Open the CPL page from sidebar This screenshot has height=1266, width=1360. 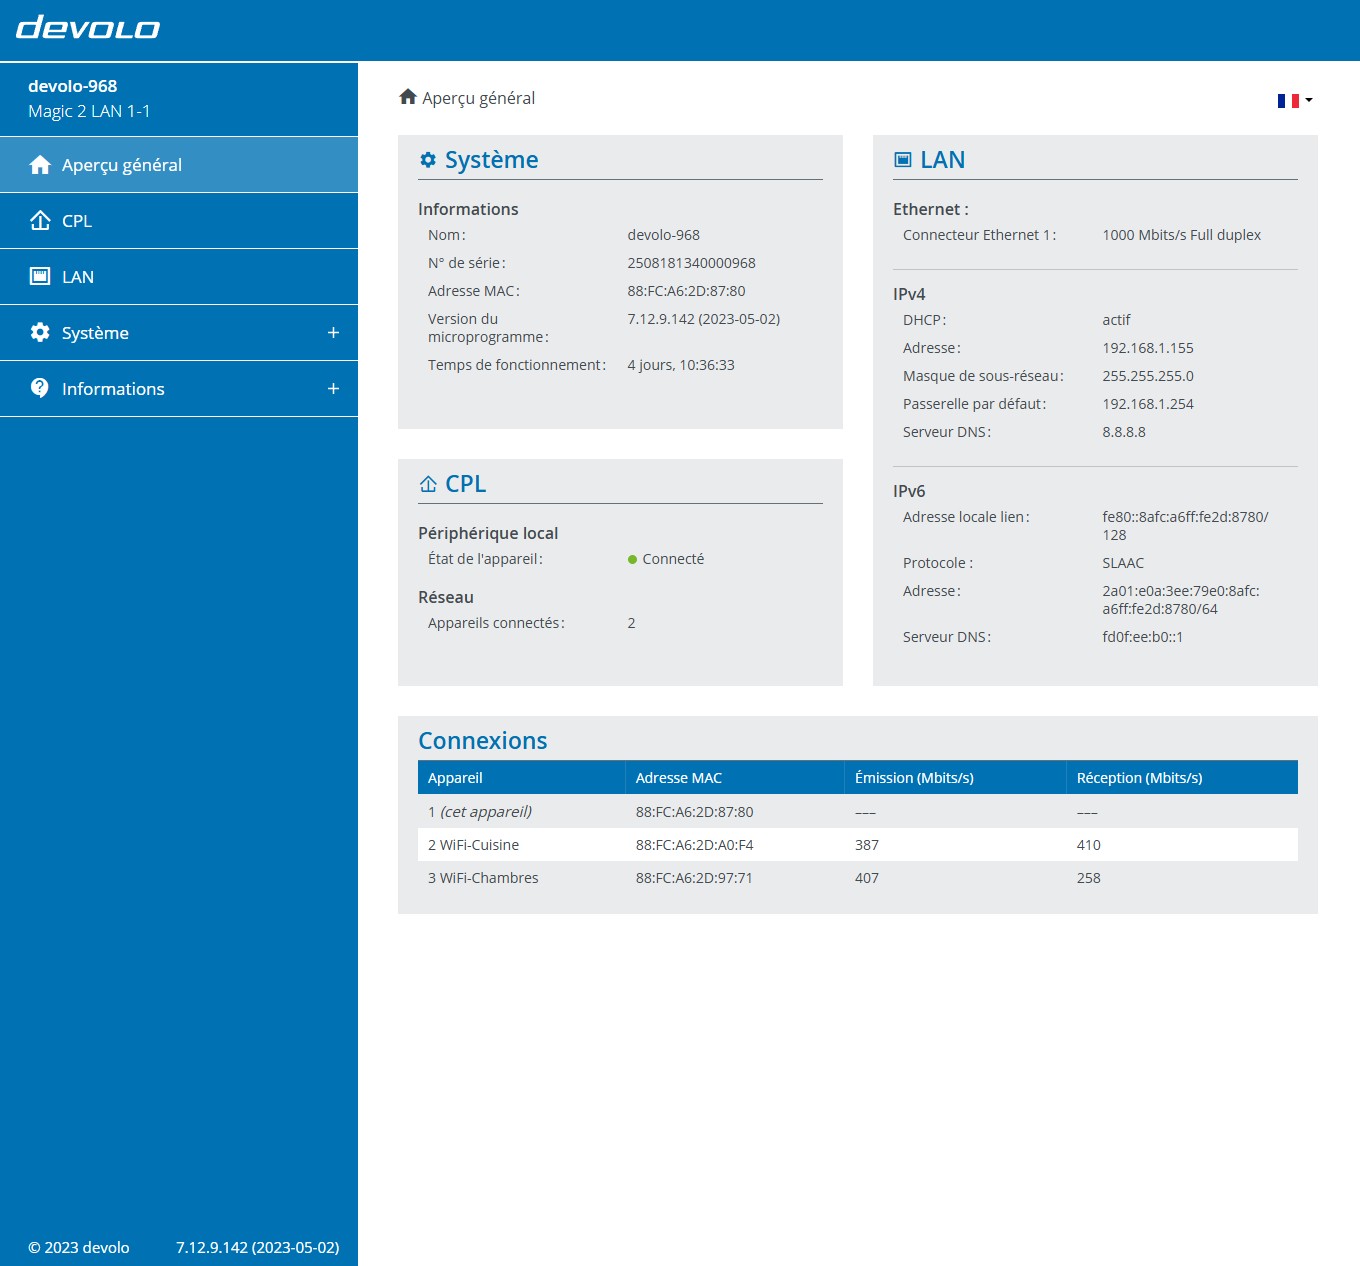77,221
